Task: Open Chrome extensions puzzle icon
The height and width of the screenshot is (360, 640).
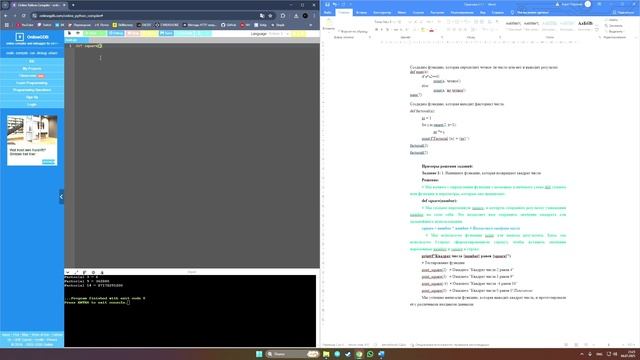Action: point(283,16)
